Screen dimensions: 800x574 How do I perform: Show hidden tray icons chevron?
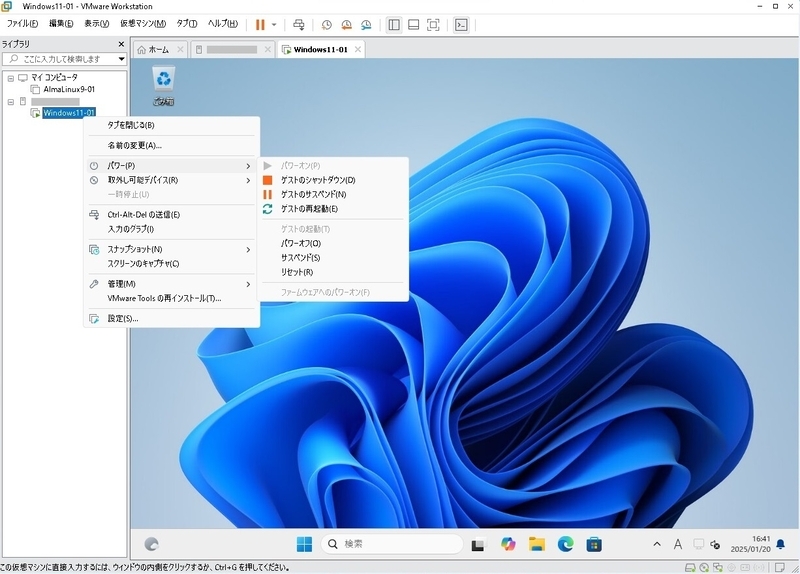click(x=657, y=544)
